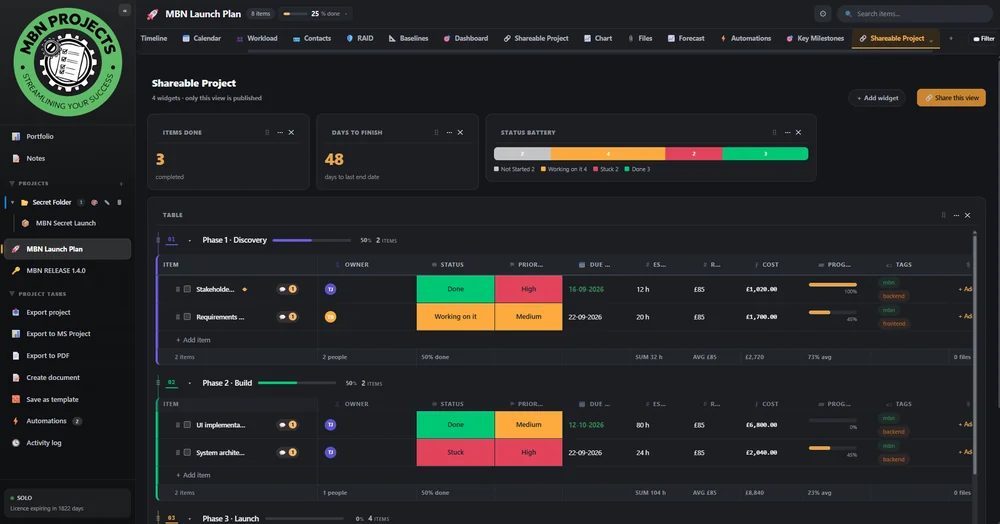
Task: Switch to the Timeline tab
Action: 154,38
